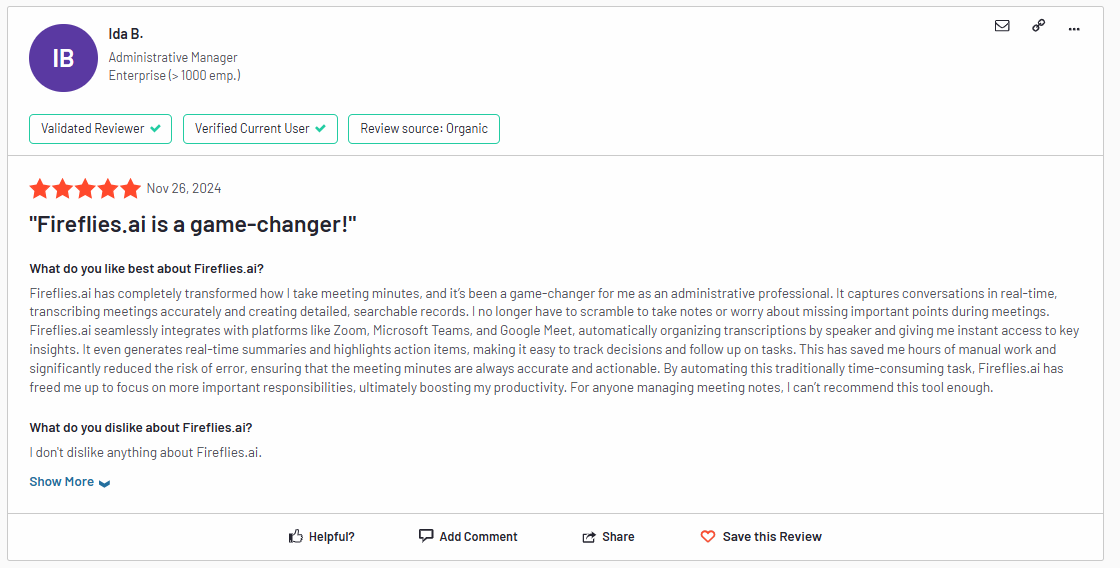Click the review date Nov 26, 2024

coord(184,189)
